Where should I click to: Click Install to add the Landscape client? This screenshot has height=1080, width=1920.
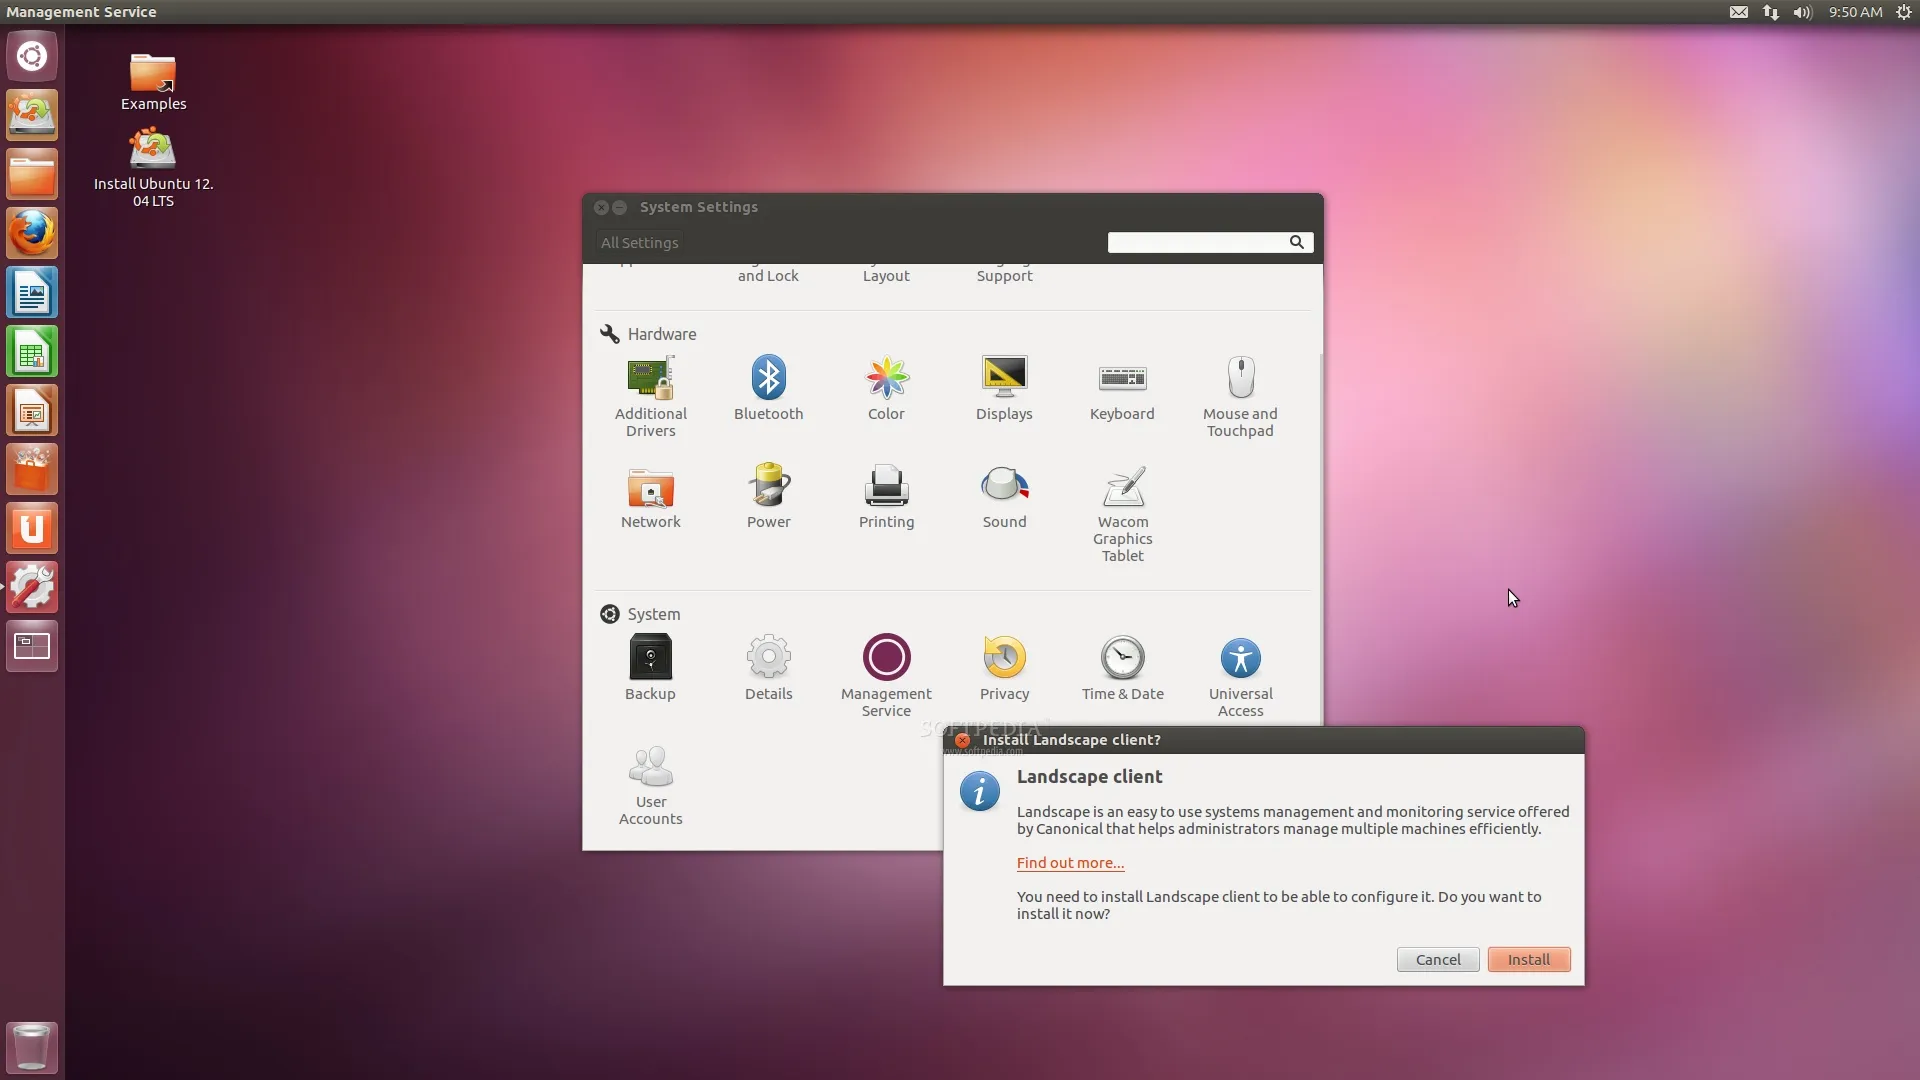click(x=1528, y=959)
